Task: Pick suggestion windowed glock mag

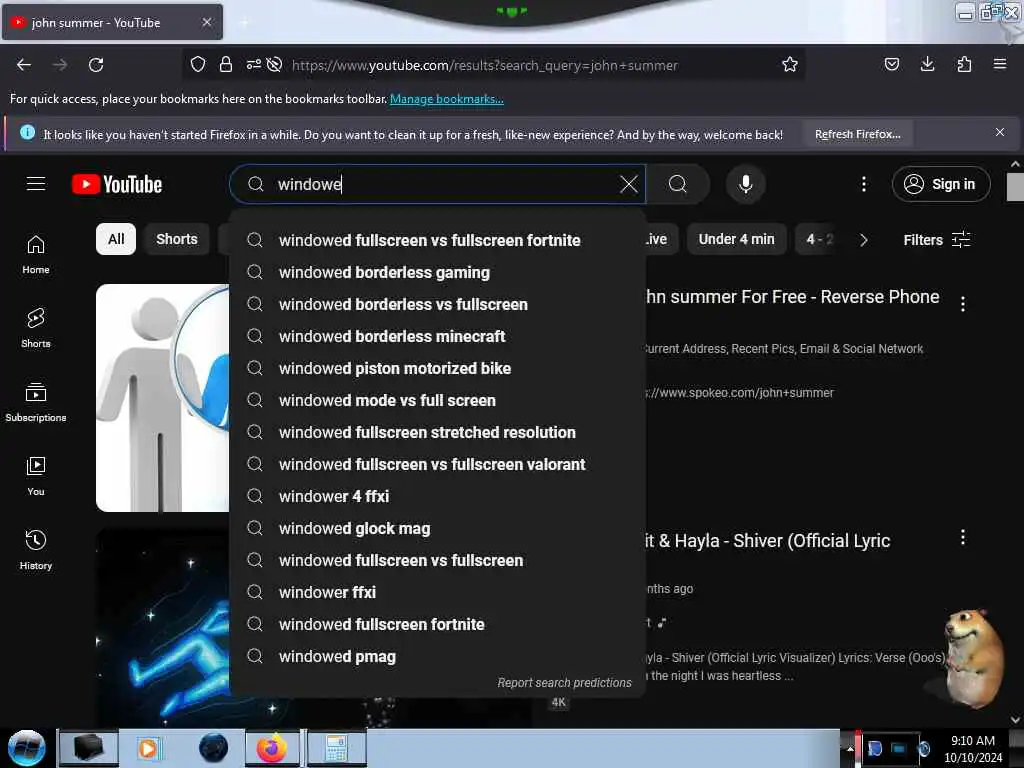Action: click(438, 528)
